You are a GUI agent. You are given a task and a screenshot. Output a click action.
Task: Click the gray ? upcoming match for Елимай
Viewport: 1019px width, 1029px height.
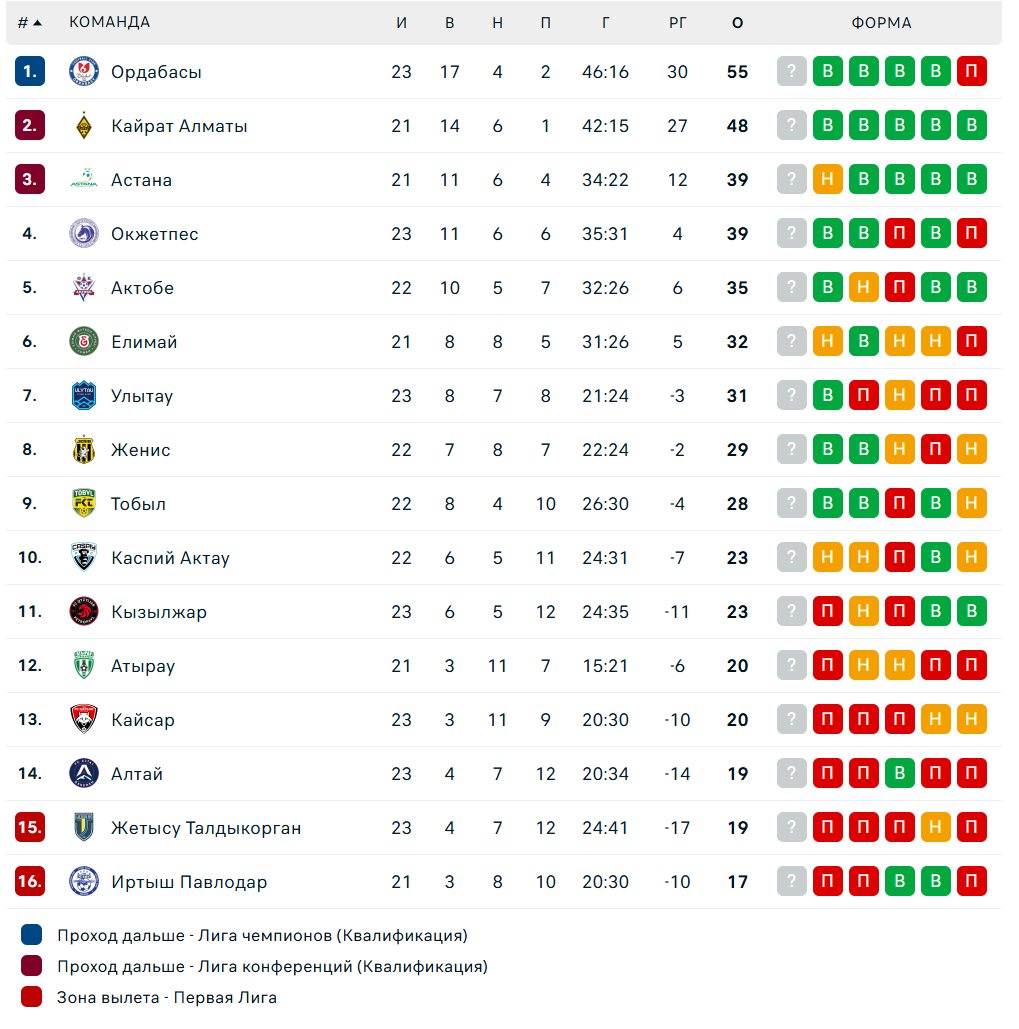click(x=791, y=341)
